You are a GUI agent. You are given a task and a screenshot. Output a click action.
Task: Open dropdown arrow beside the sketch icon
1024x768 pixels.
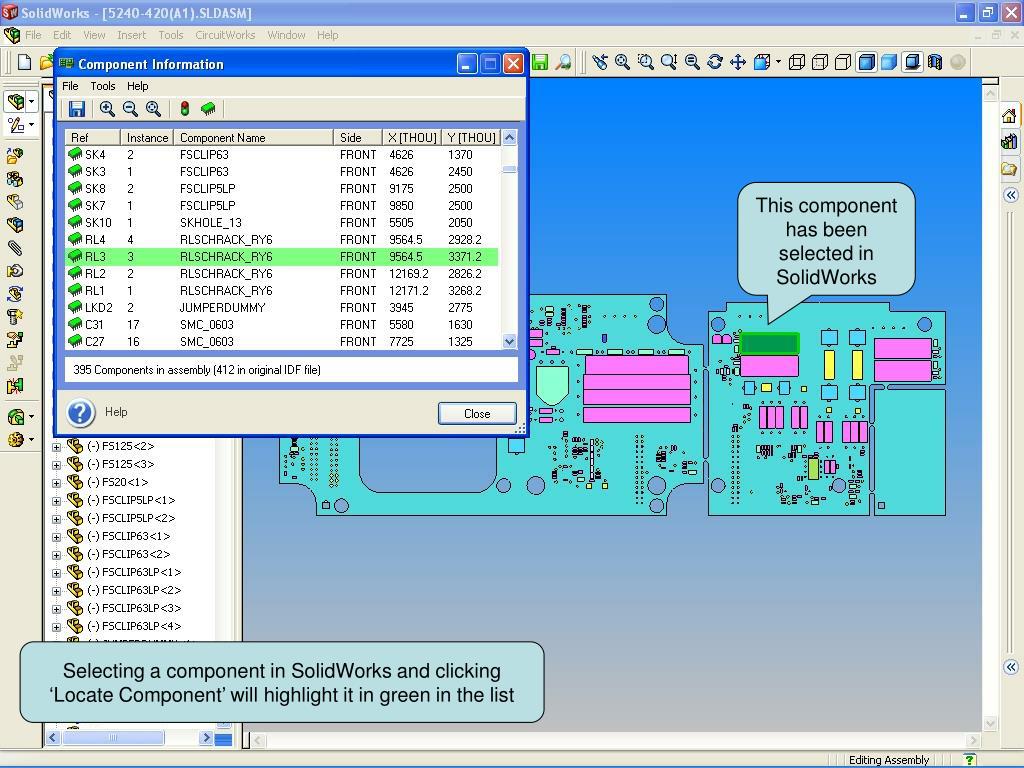[x=31, y=125]
